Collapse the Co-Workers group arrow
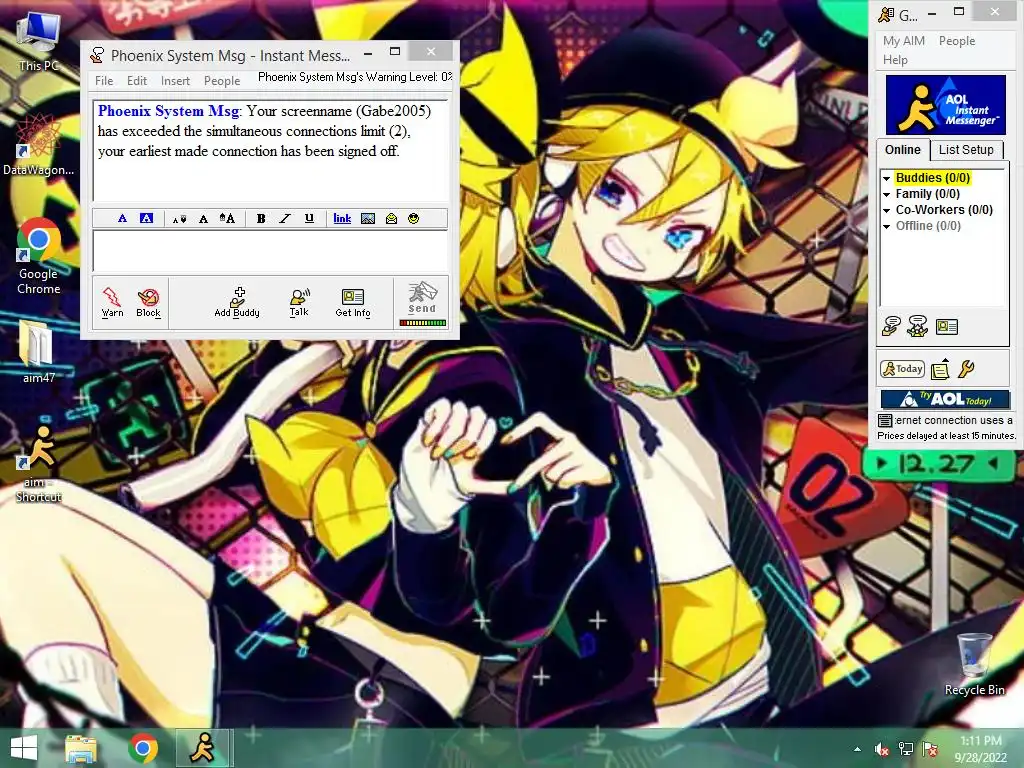 click(x=887, y=210)
